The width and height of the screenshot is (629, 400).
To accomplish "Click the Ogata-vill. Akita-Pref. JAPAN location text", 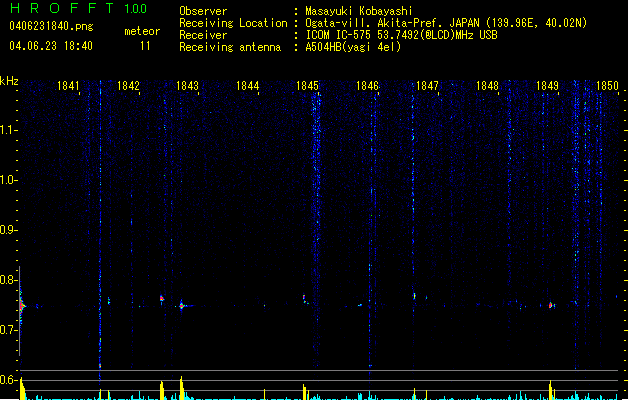I will click(446, 23).
